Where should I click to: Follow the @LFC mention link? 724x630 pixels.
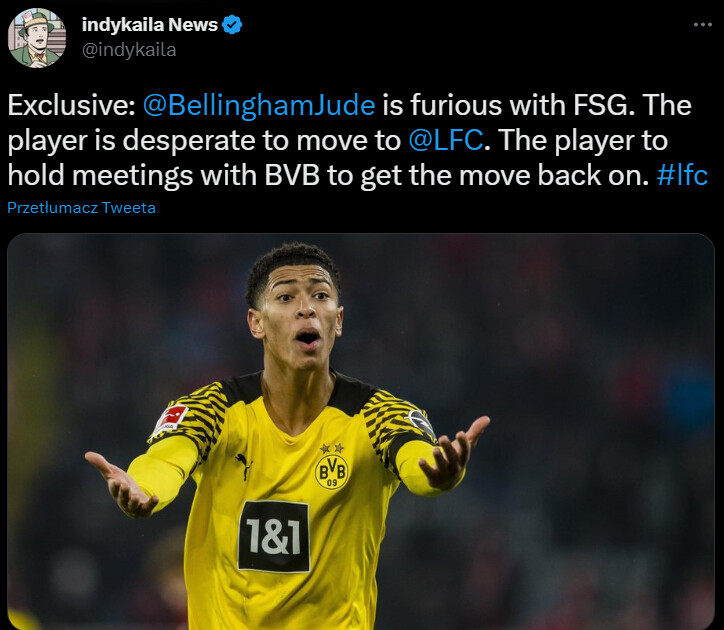coord(446,140)
